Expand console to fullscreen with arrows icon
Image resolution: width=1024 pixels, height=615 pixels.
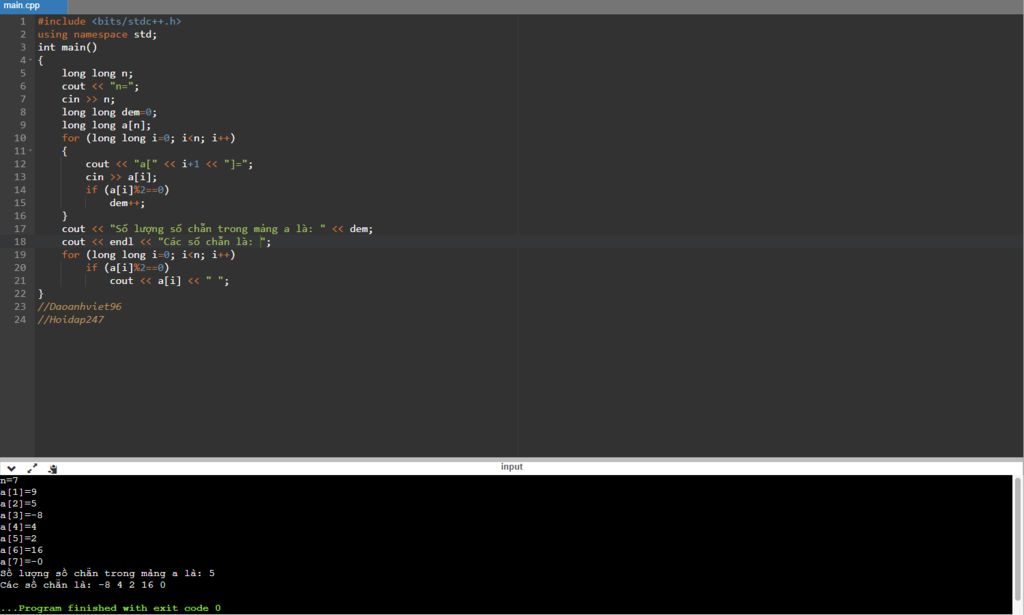click(32, 469)
